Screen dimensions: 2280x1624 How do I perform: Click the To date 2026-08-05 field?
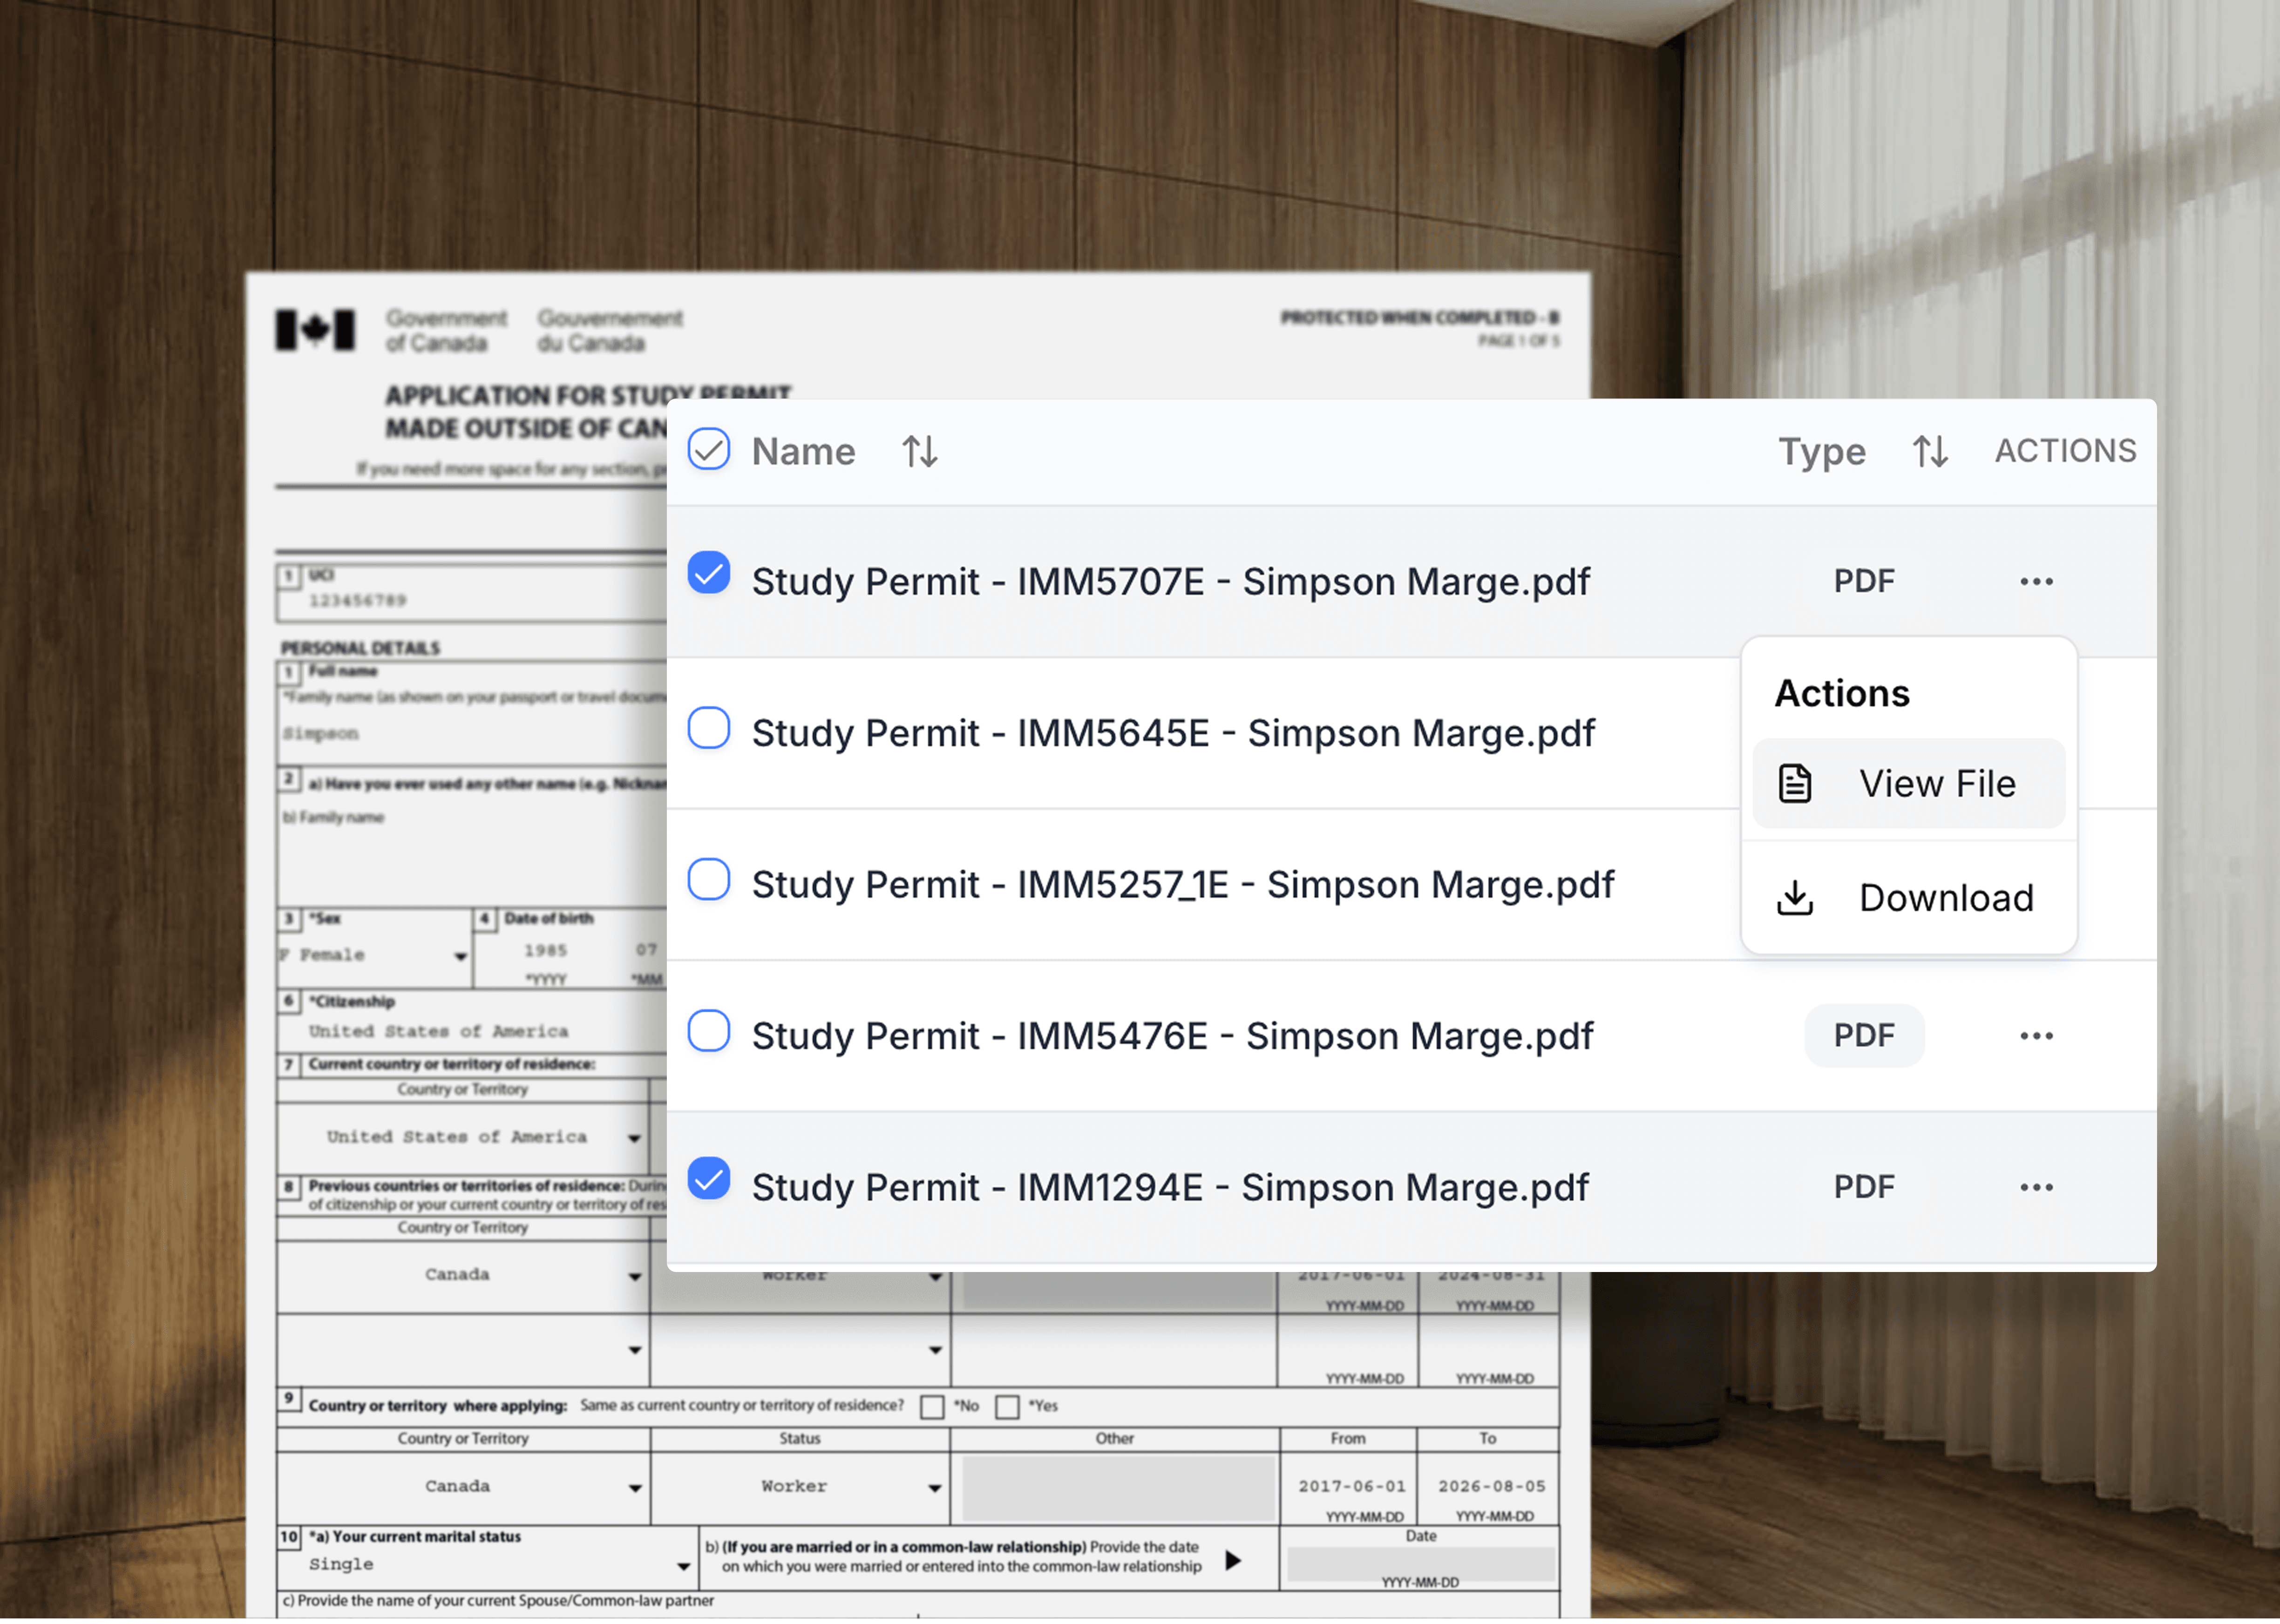[x=1491, y=1488]
